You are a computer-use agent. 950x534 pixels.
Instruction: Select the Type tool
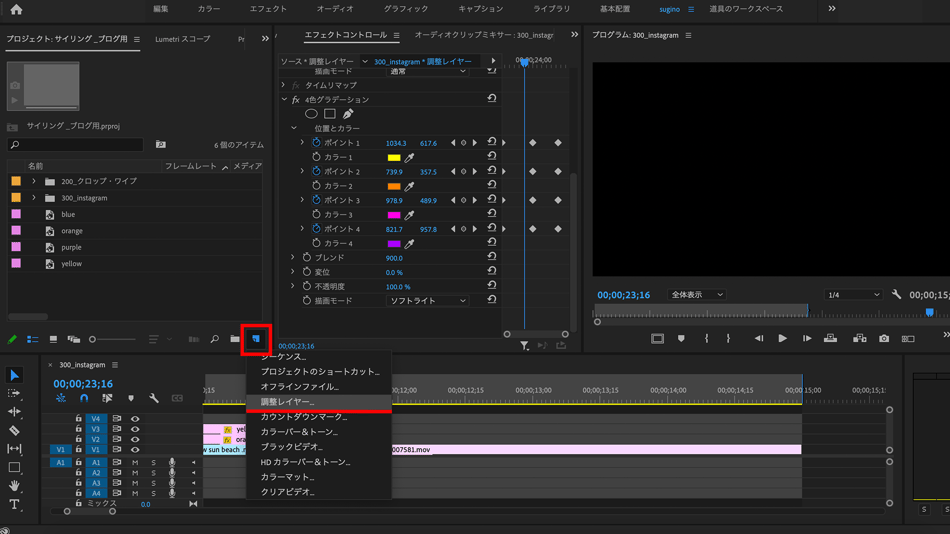pos(14,504)
